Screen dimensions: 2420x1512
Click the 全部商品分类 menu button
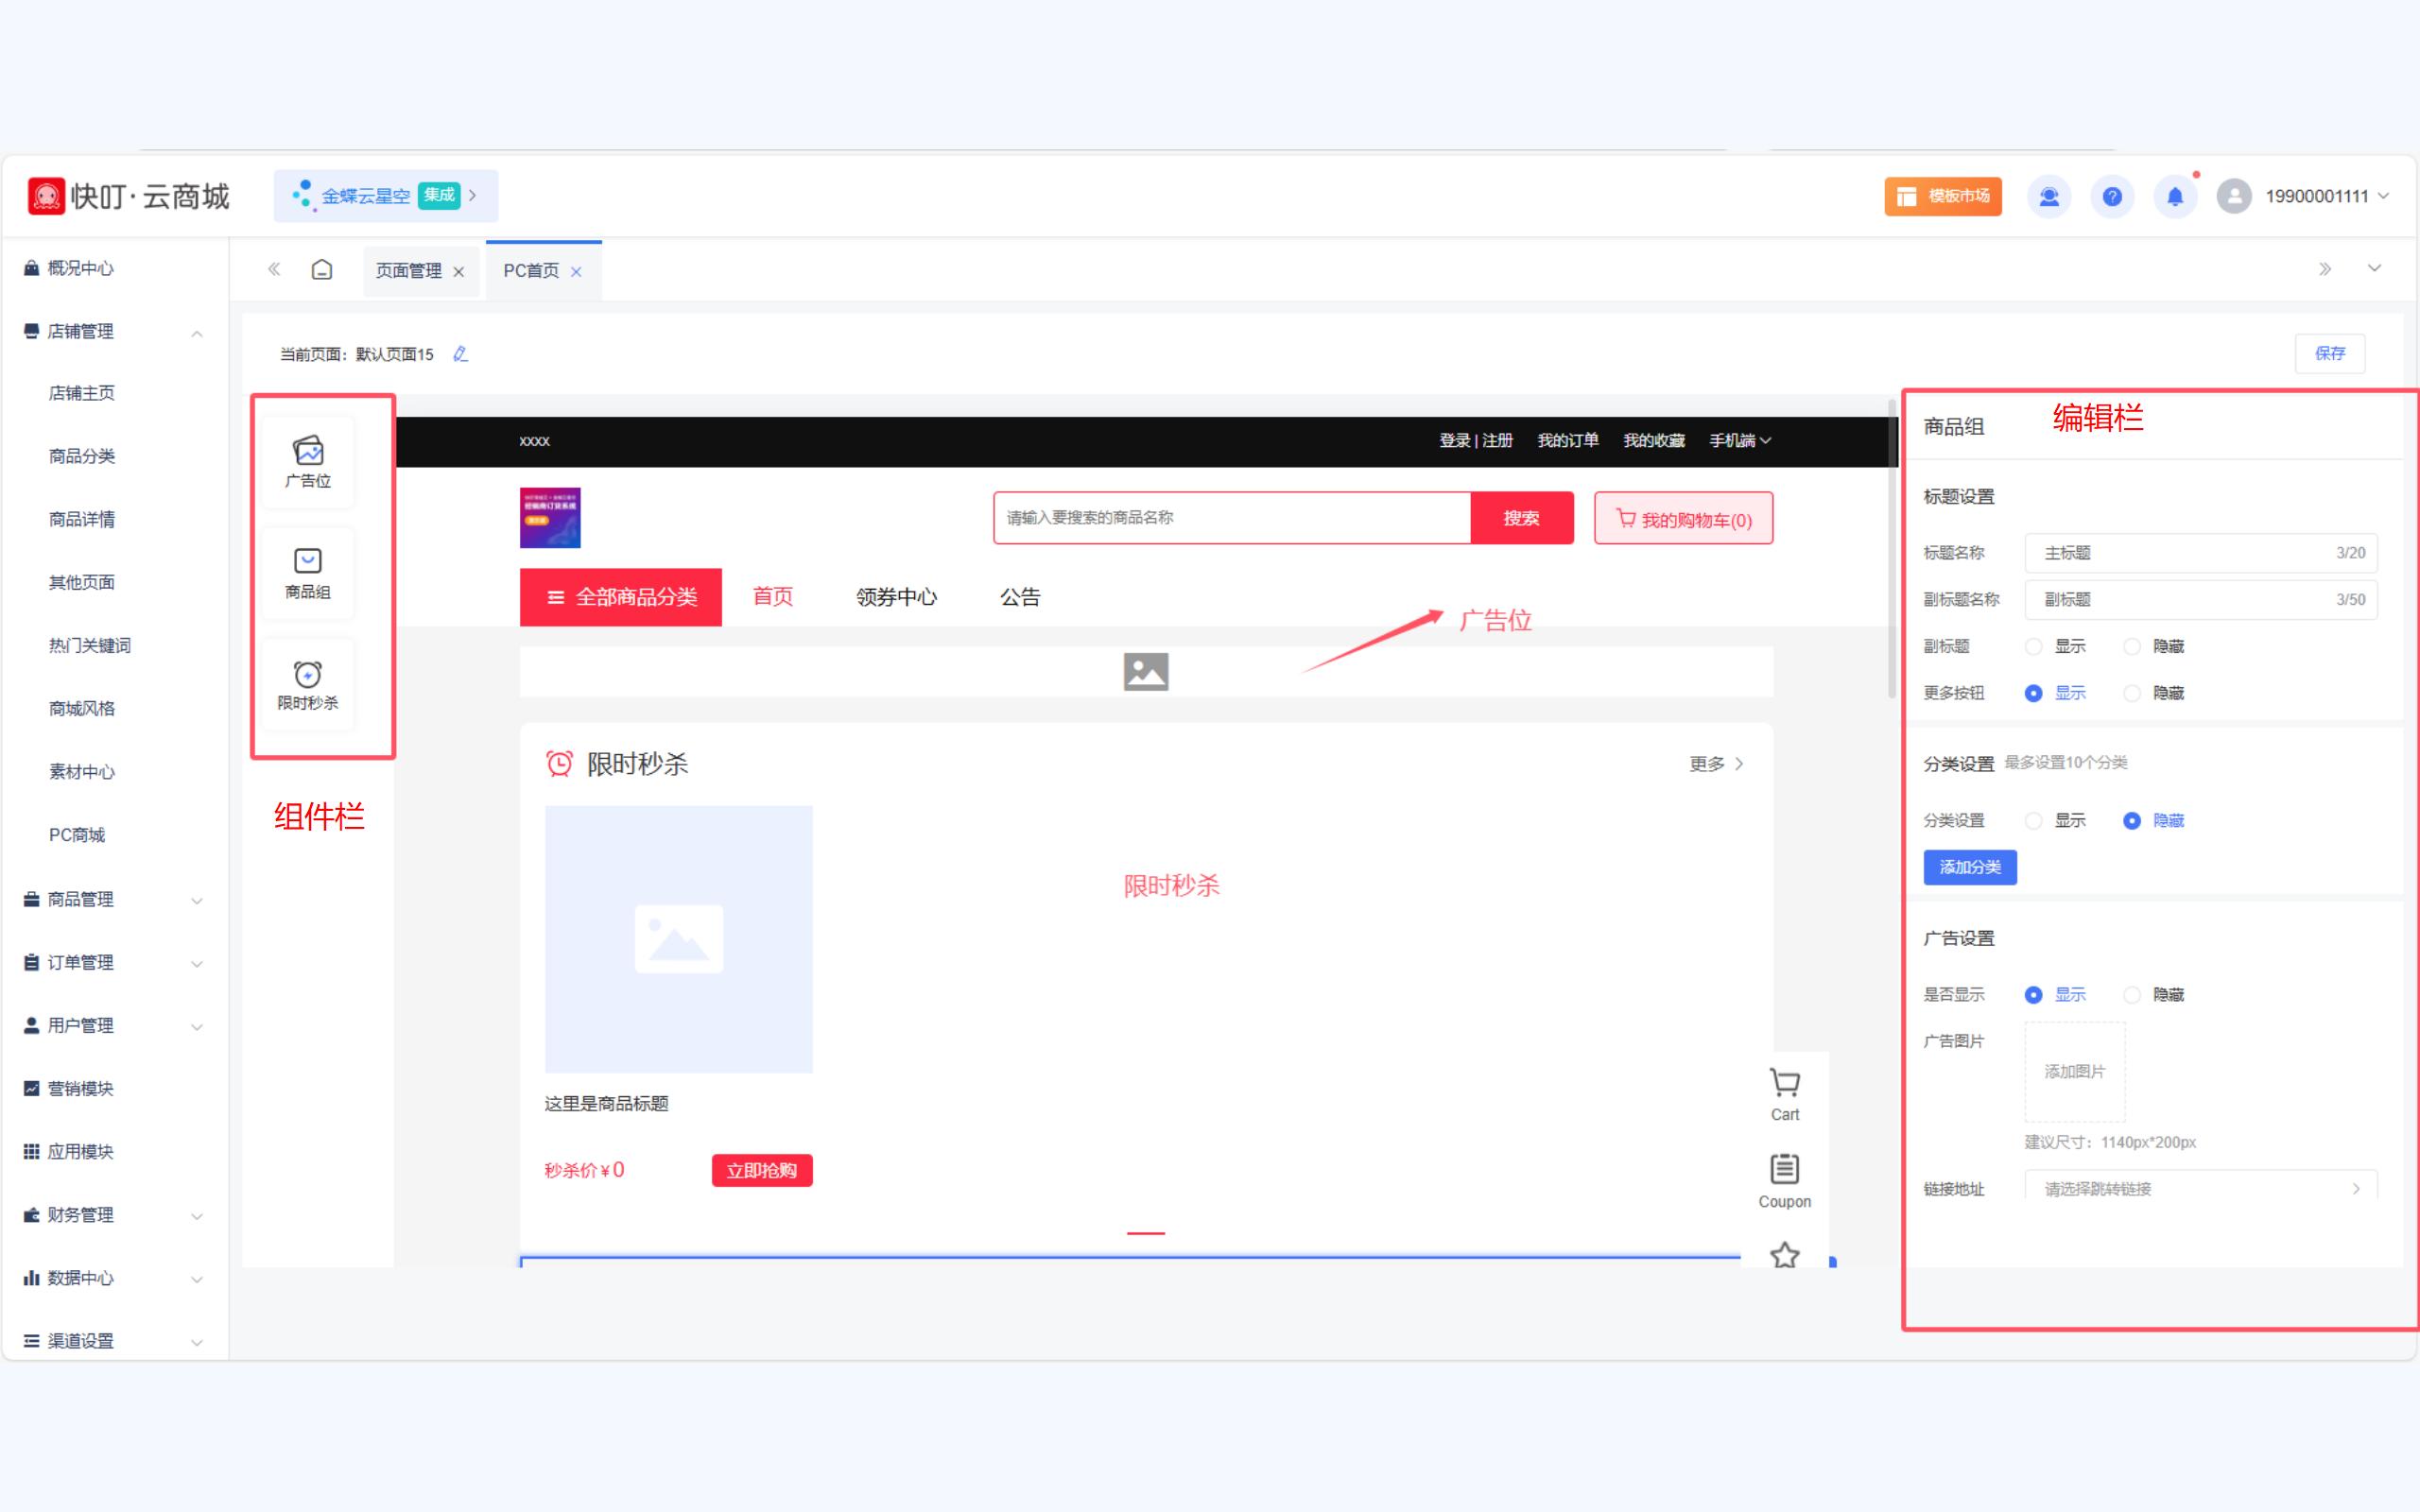(x=621, y=597)
